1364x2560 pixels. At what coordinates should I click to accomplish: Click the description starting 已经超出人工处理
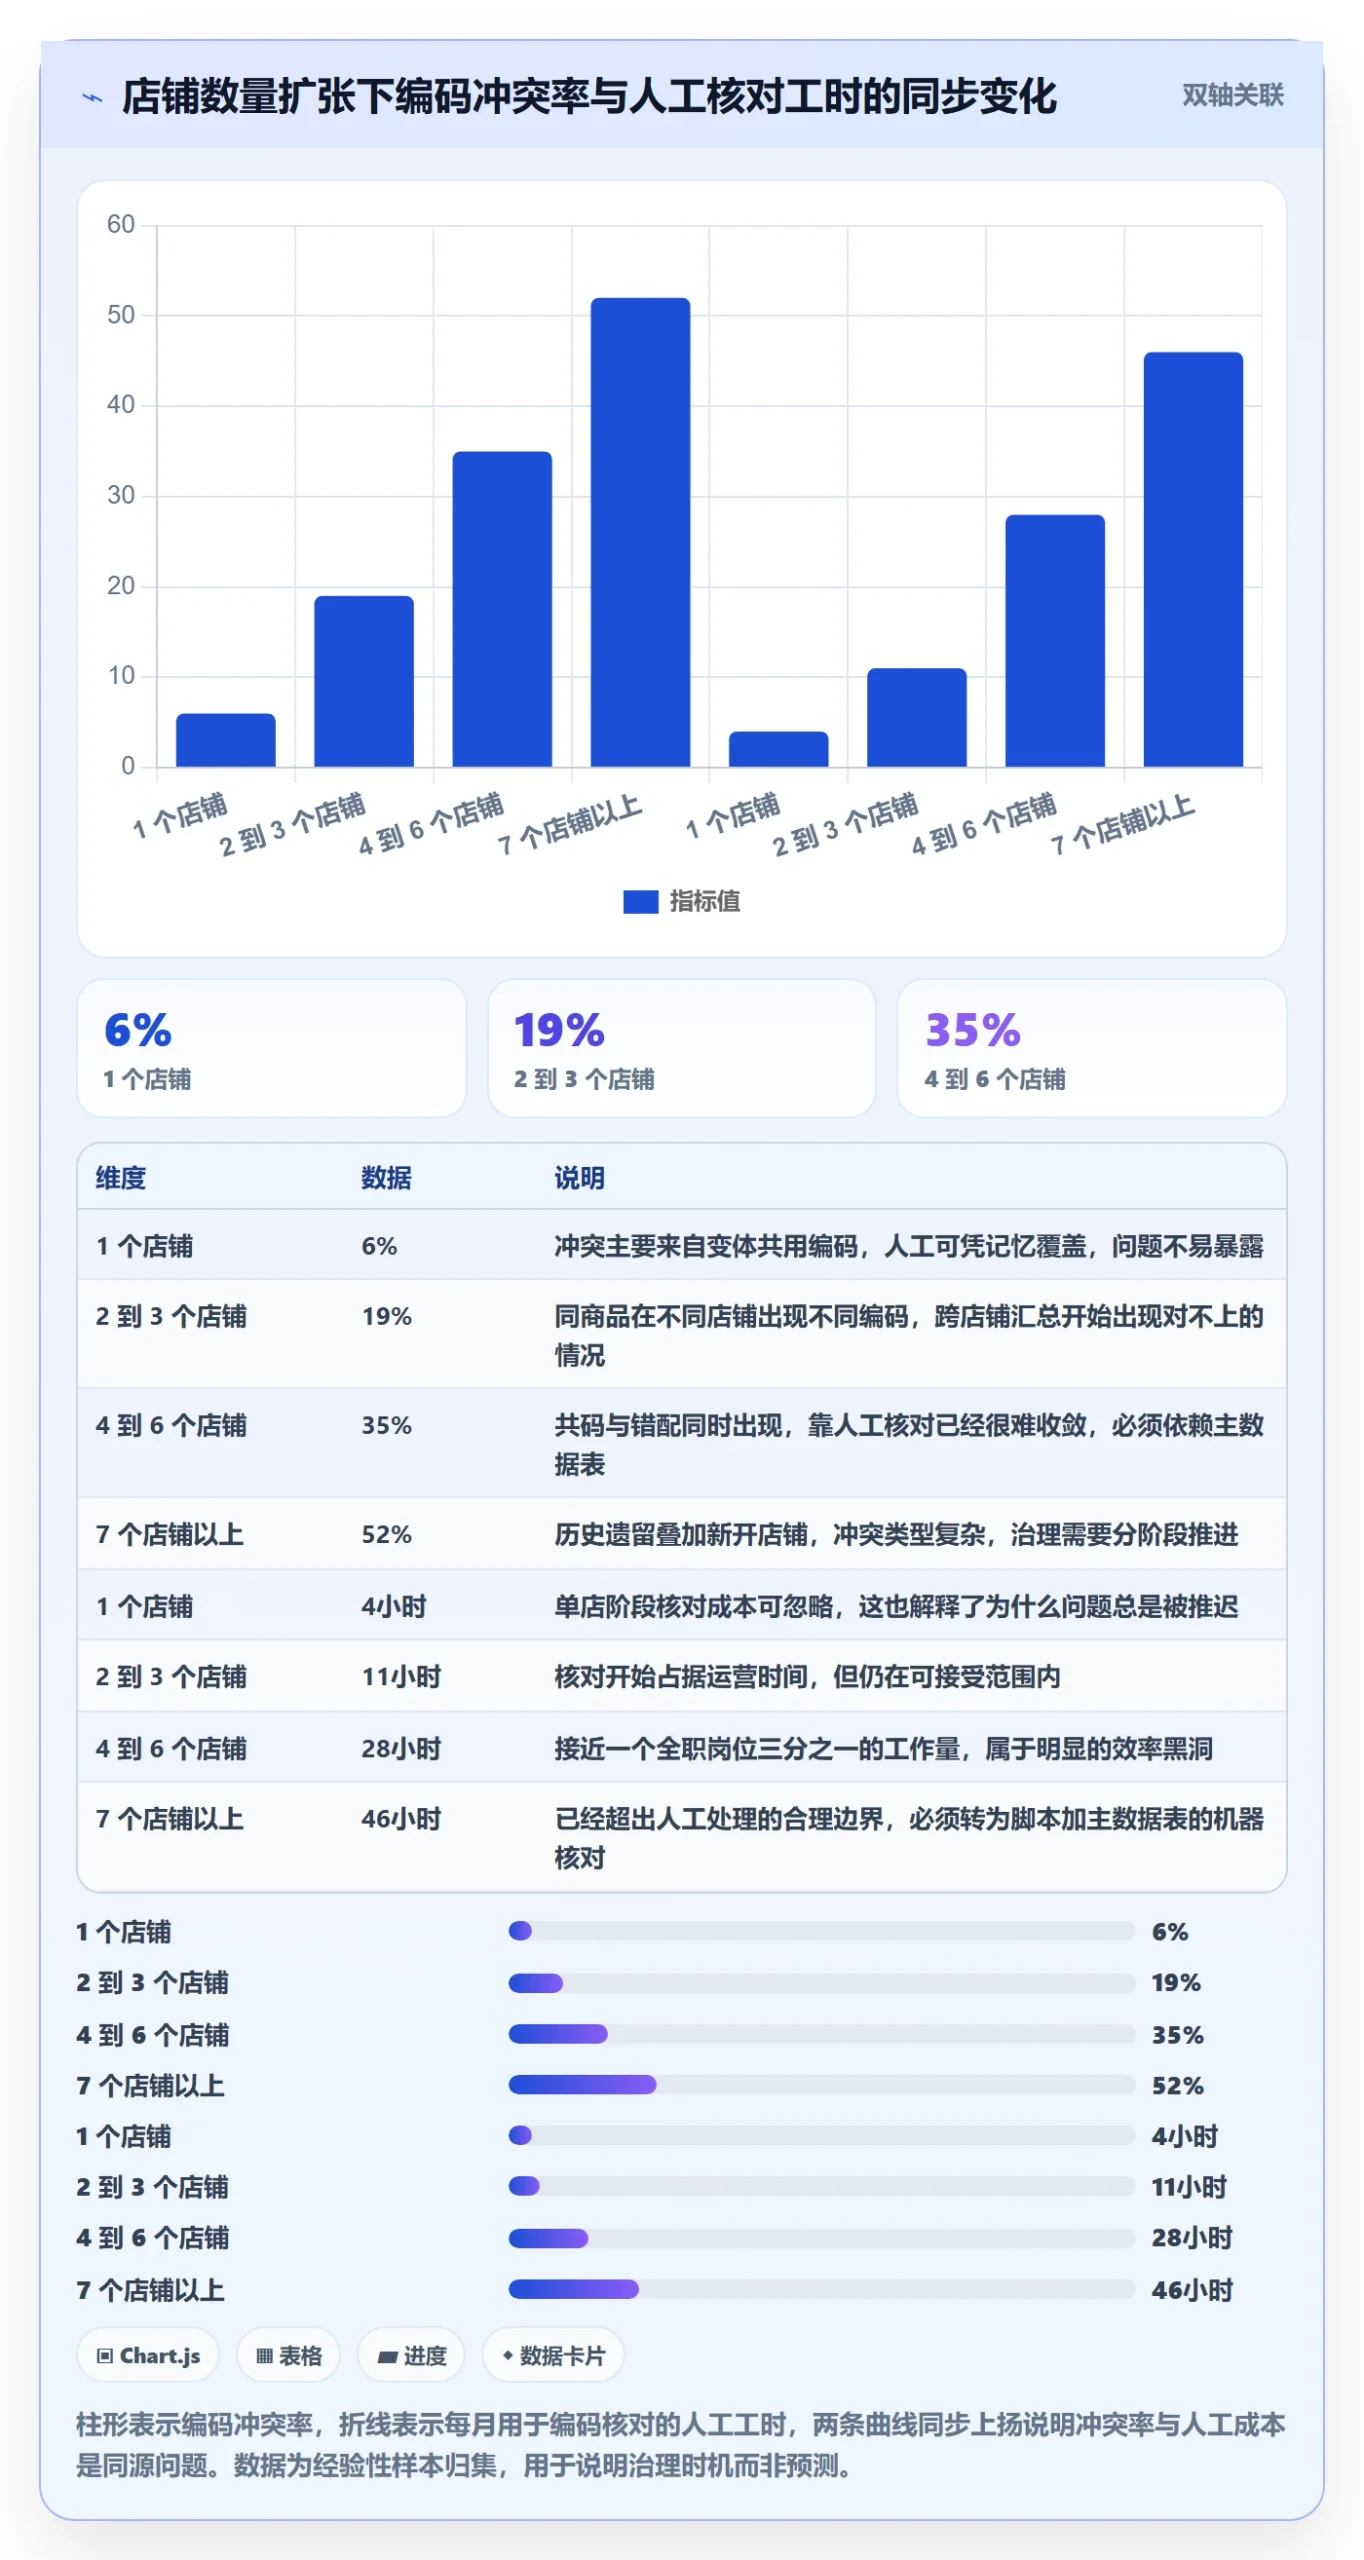(x=909, y=1836)
